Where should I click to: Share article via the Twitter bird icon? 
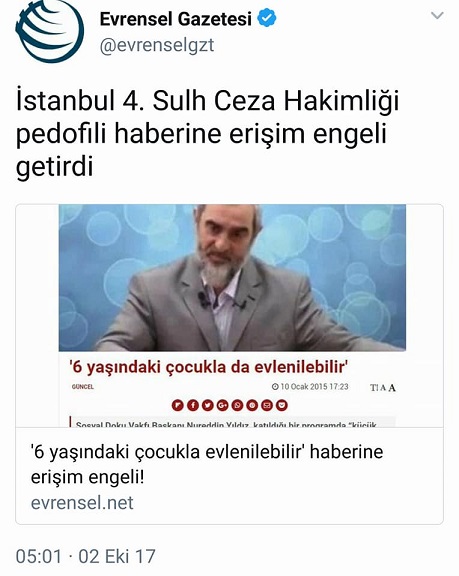[x=208, y=405]
